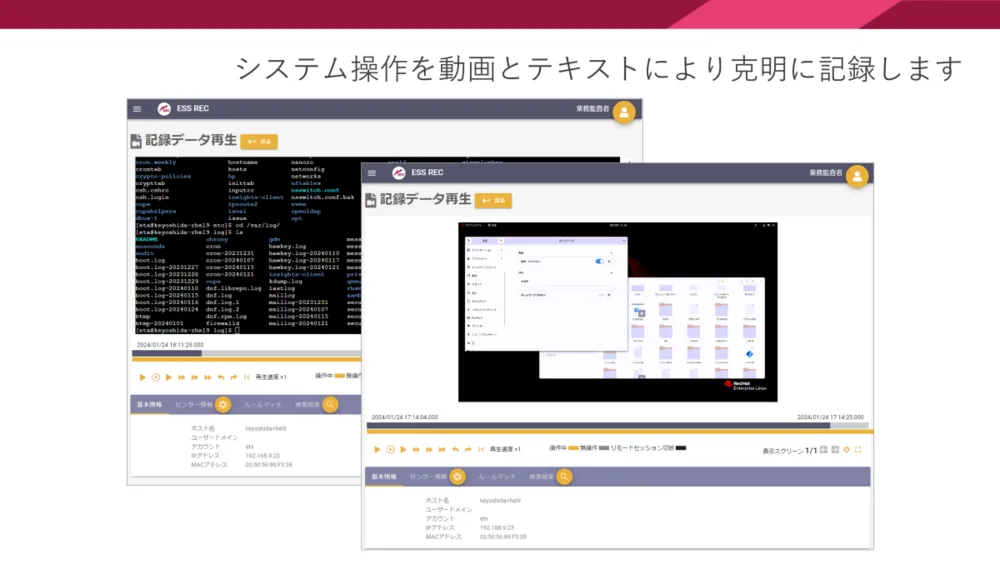Screen dimensions: 1000x564
Task: Click search magnifier button on front window tab bar
Action: [x=564, y=477]
